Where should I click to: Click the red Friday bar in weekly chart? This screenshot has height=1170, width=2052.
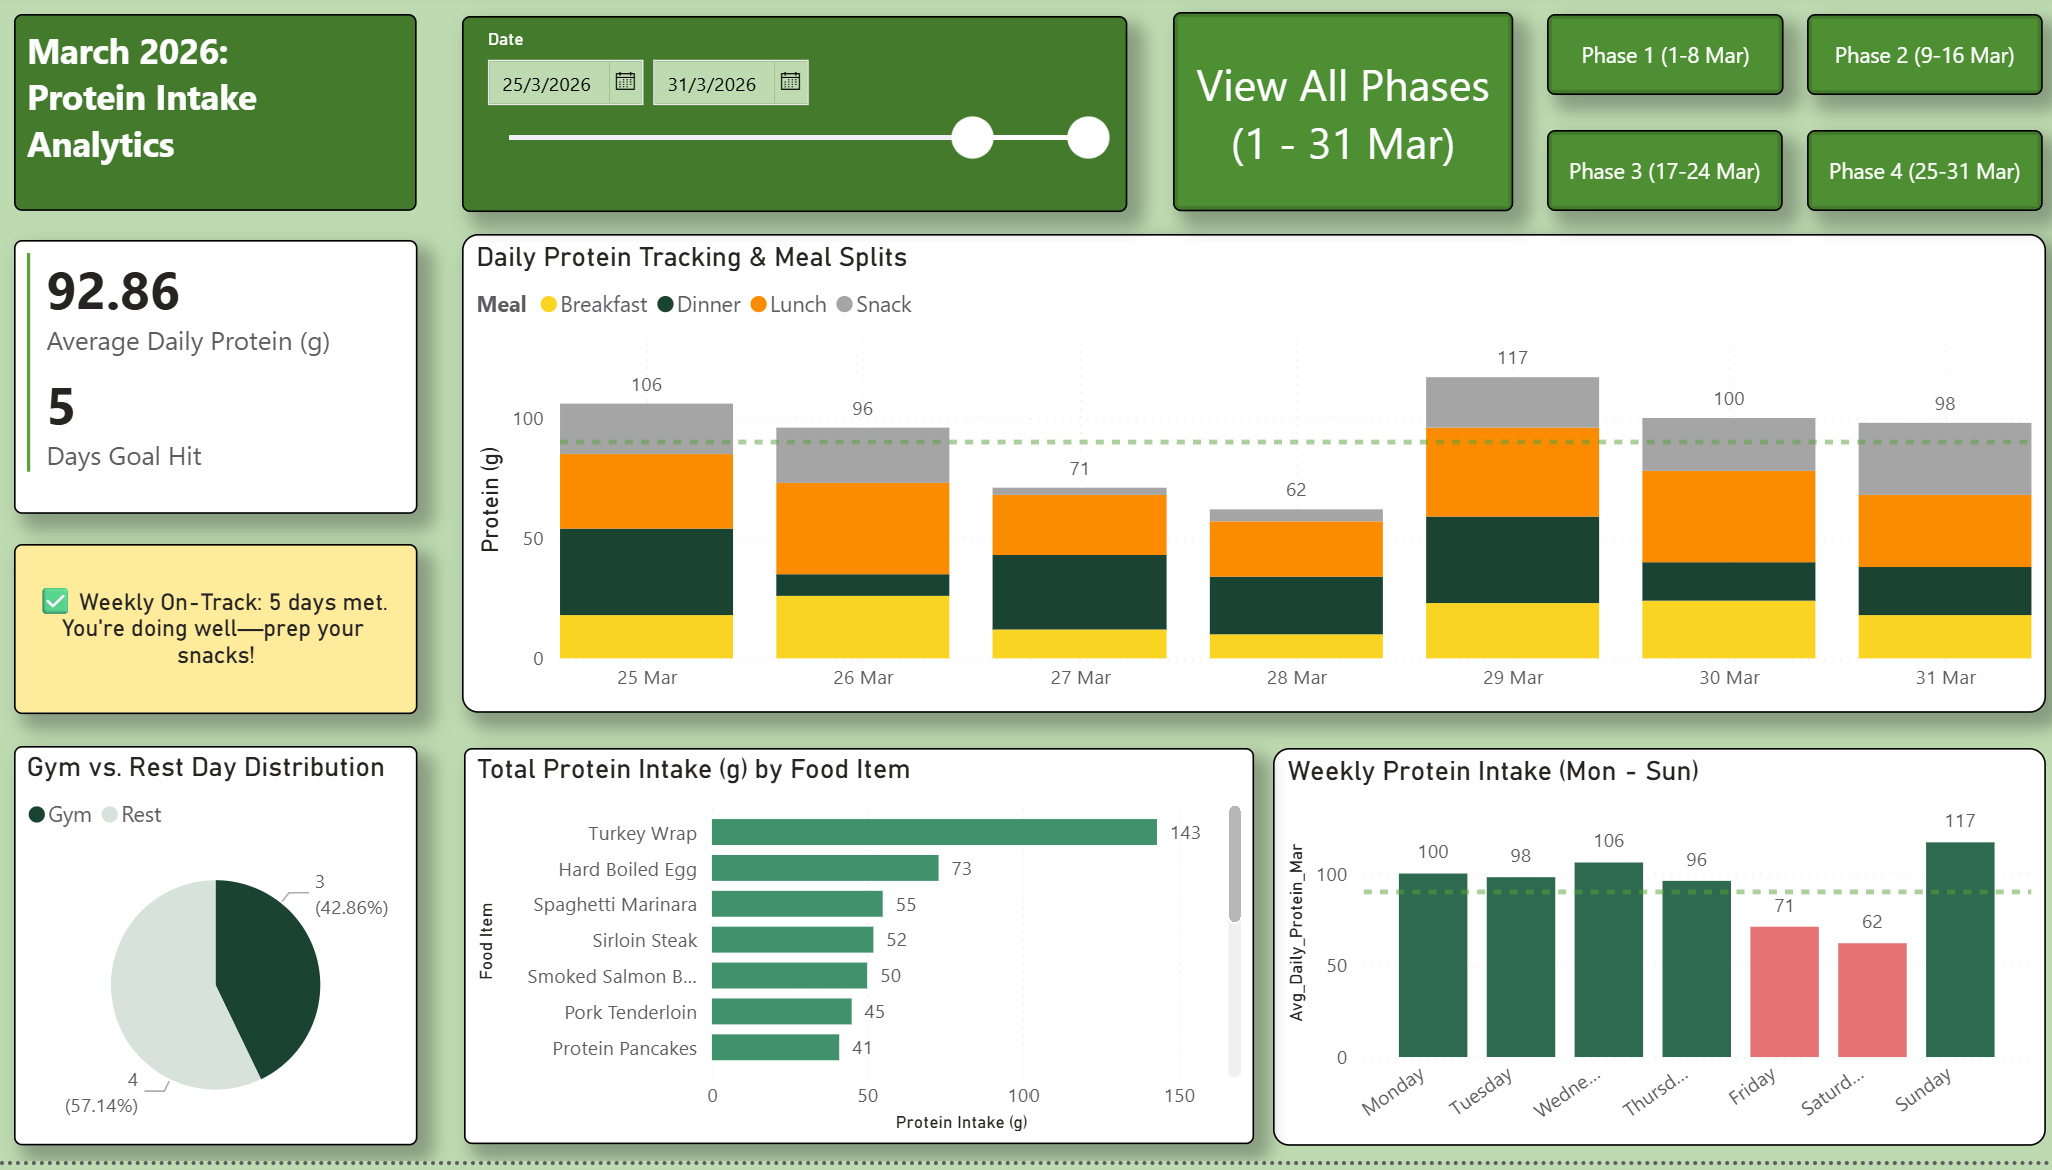tap(1784, 991)
